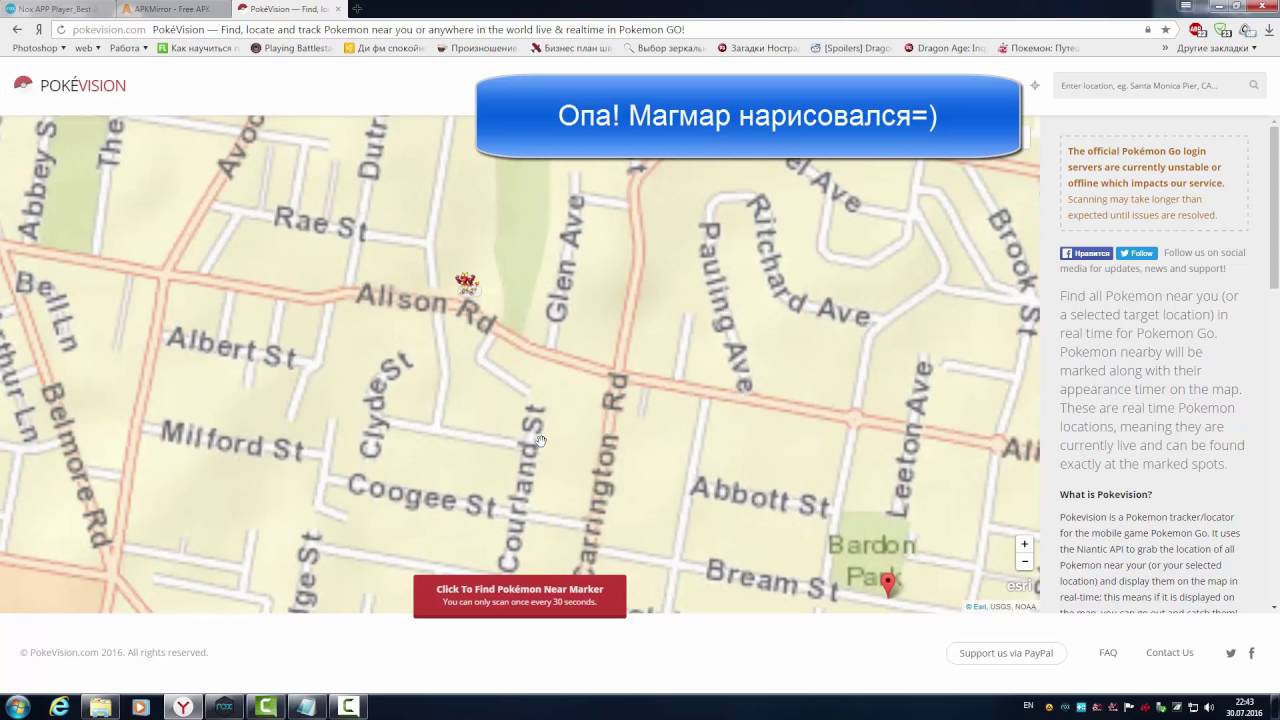The width and height of the screenshot is (1280, 720).
Task: Open a new browser tab with plus button
Action: click(x=357, y=9)
